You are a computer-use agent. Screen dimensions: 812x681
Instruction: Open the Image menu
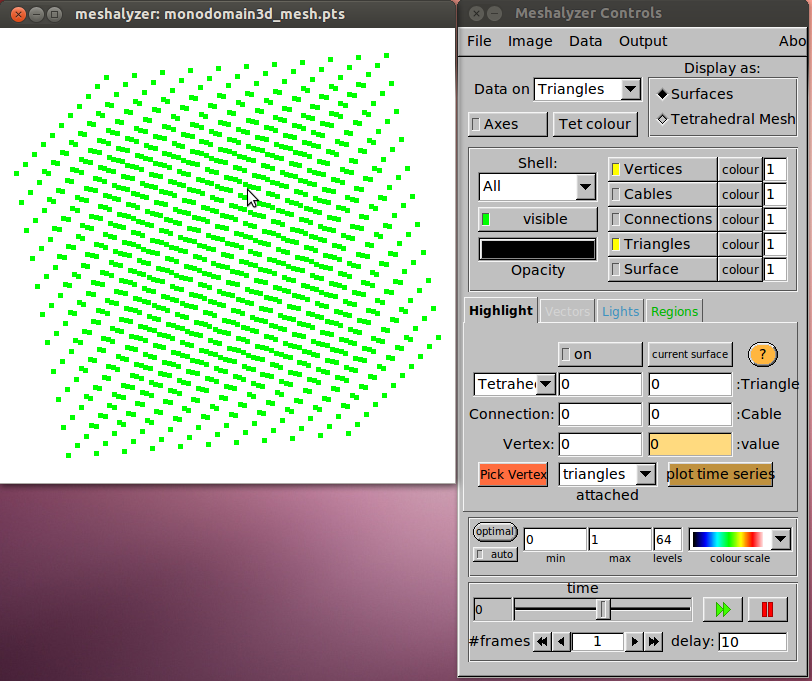tap(530, 41)
